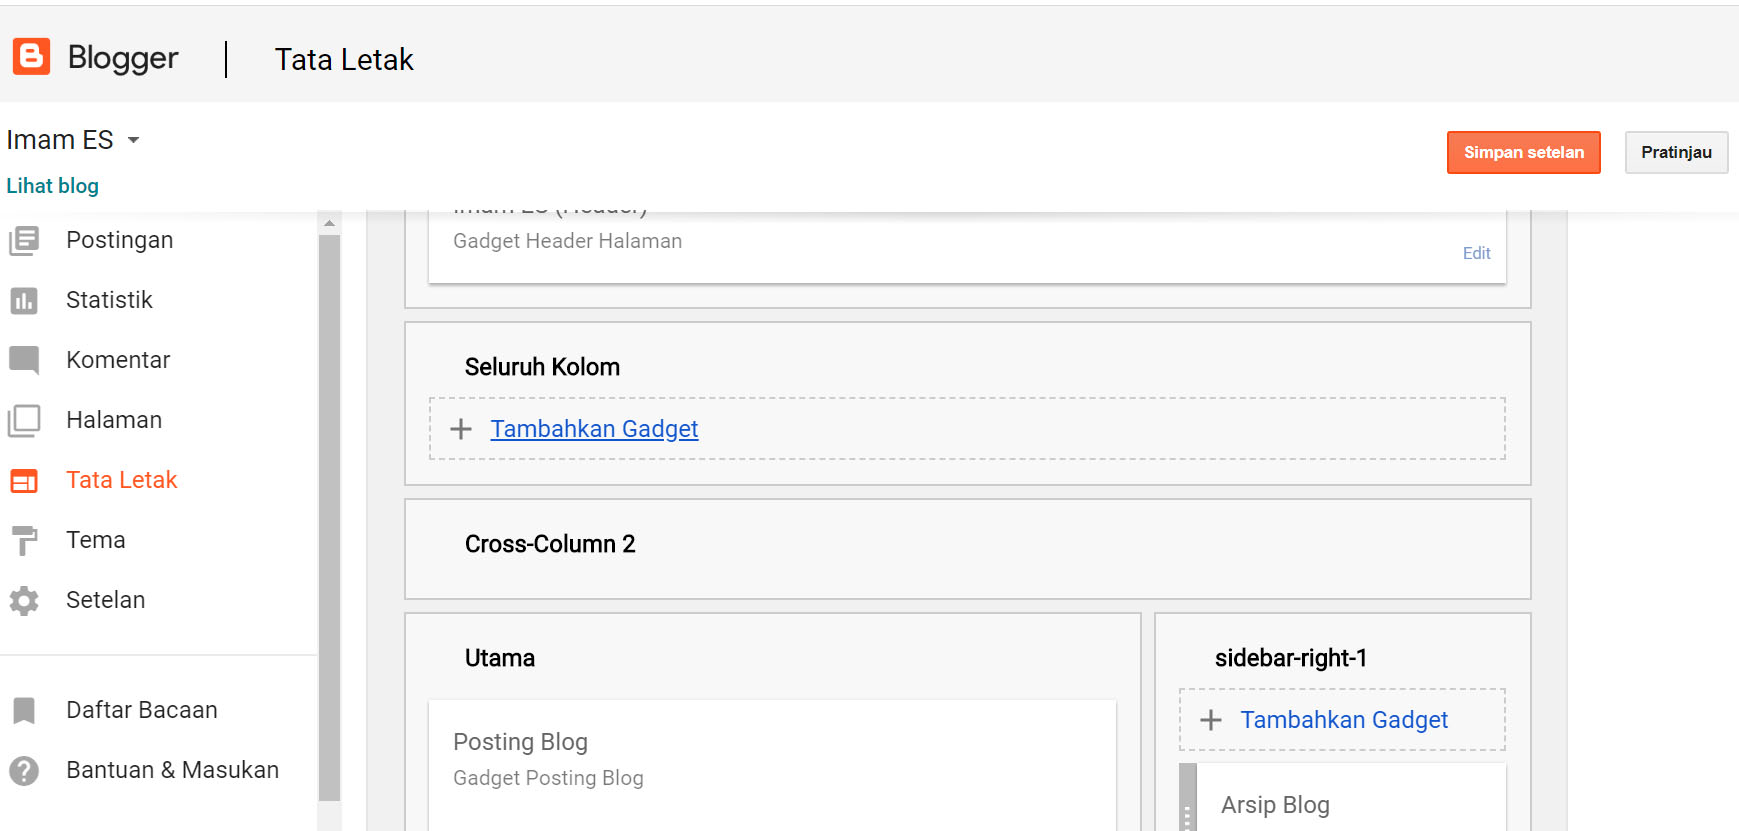
Task: Click plus icon in sidebar-right-1
Action: click(x=1211, y=720)
